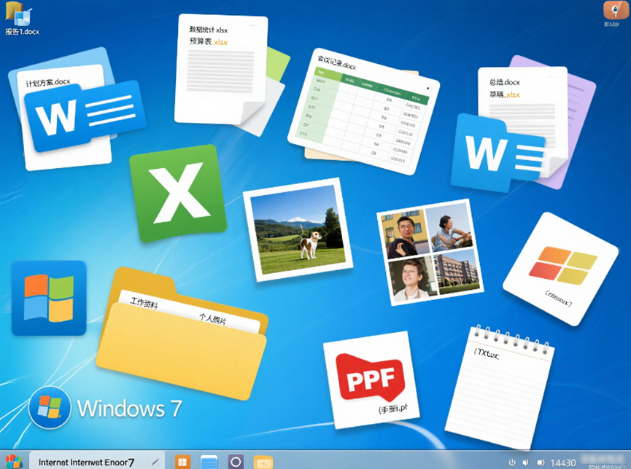
Task: Click the white tile with orange-yellow squares
Action: point(561,269)
